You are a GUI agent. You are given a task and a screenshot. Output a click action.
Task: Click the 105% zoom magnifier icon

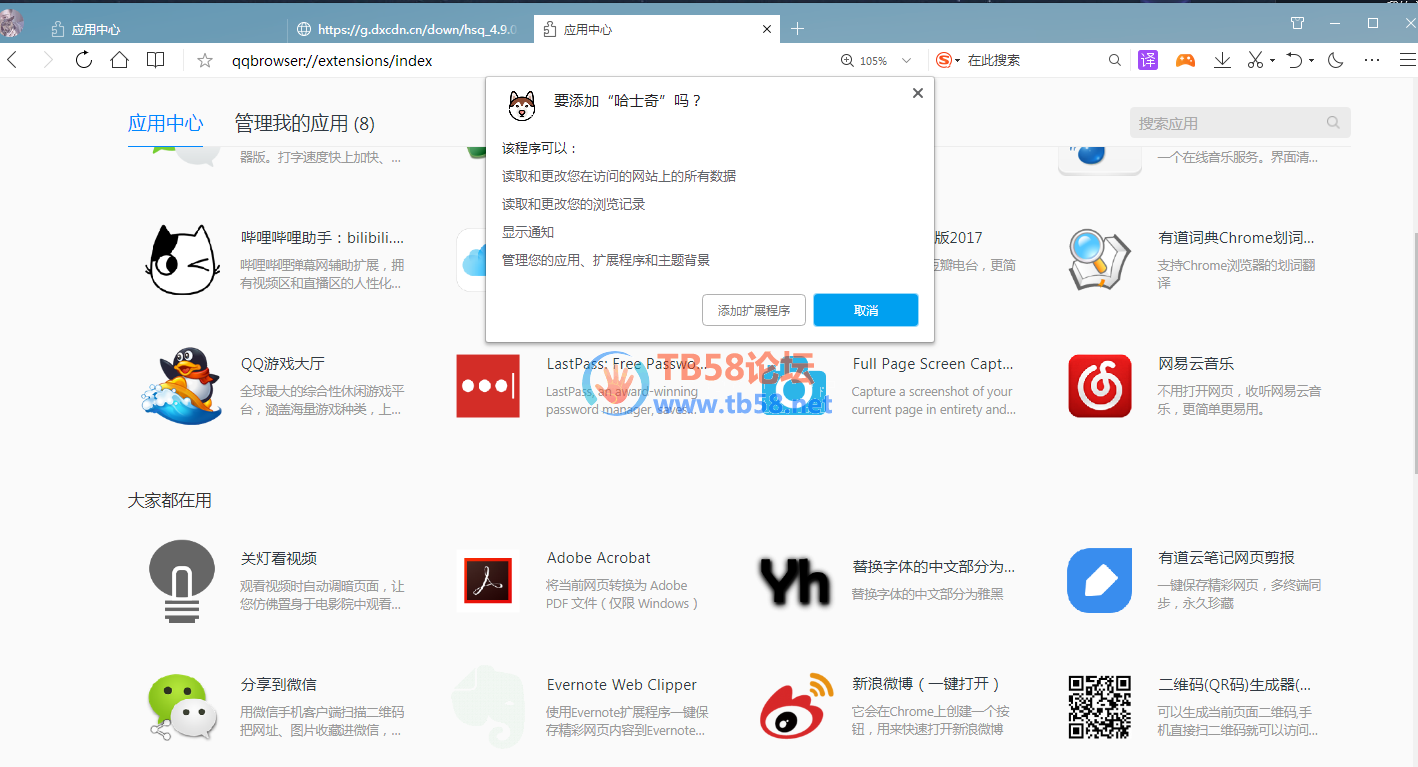[848, 61]
